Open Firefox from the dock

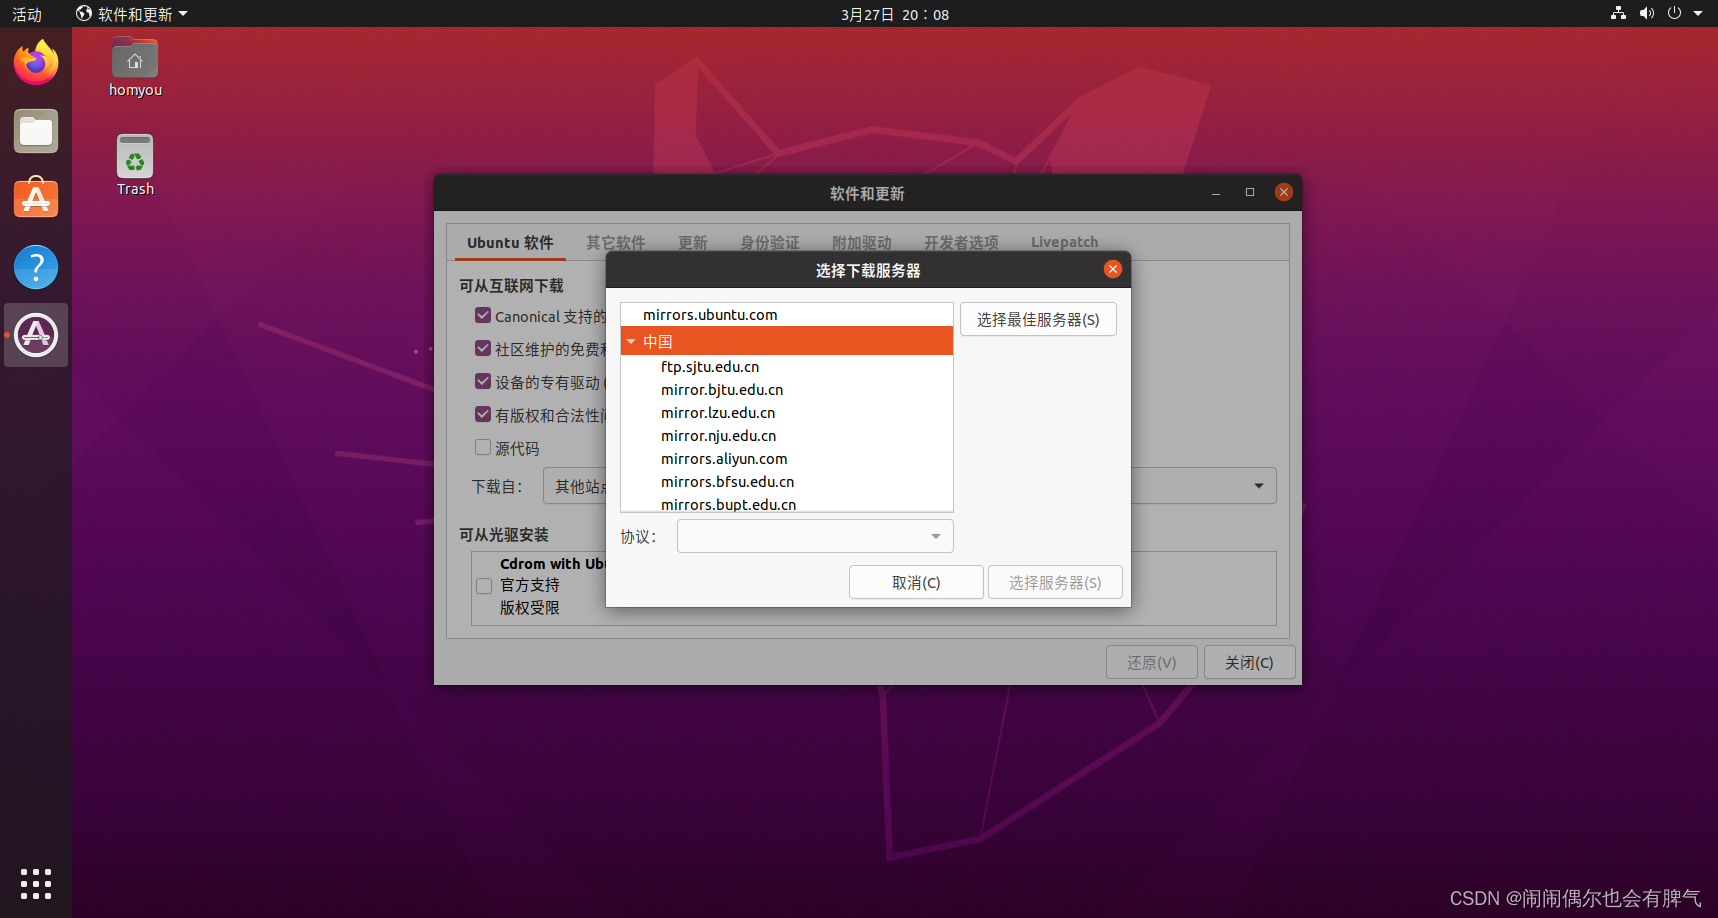[36, 63]
